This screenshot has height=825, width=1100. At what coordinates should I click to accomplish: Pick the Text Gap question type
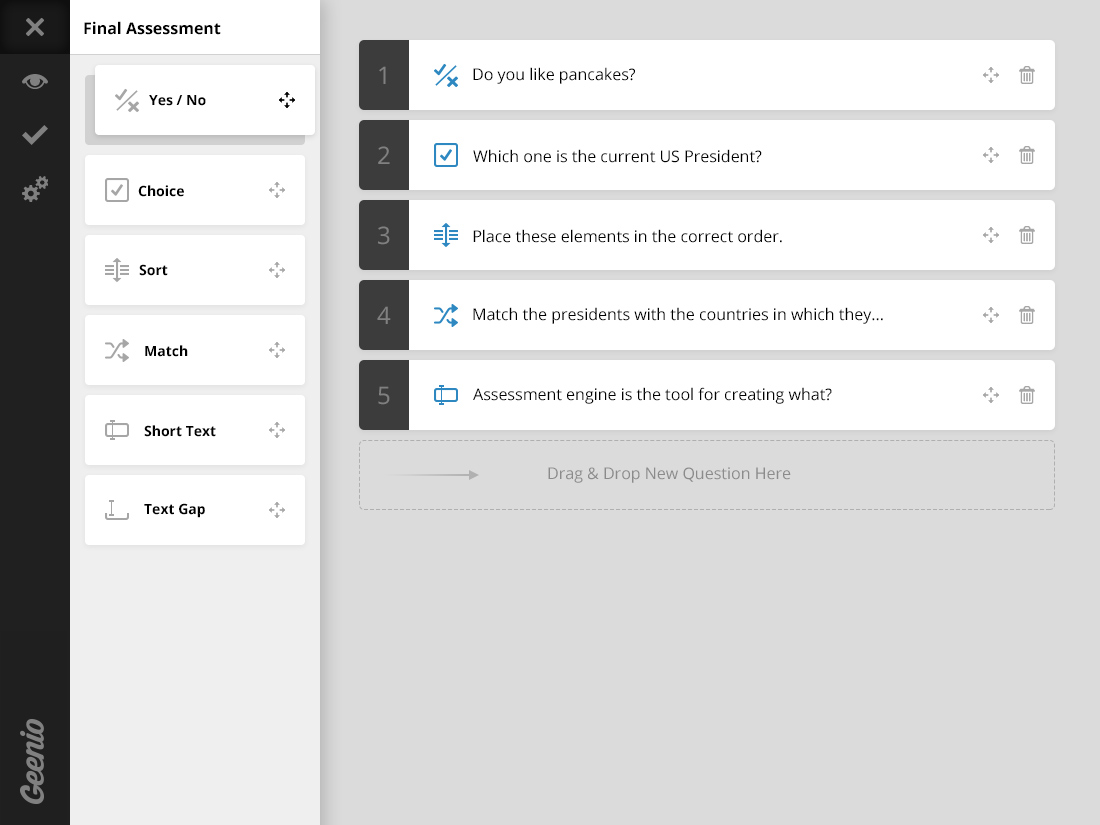tap(195, 510)
